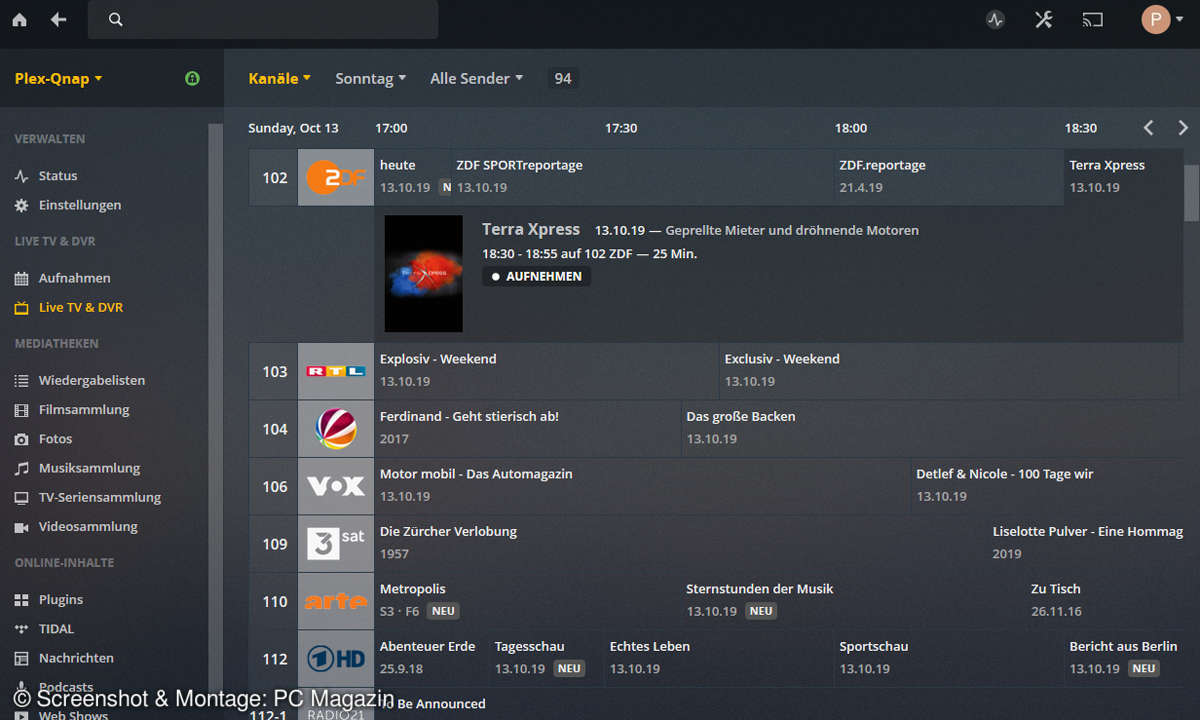Open the wrench and screwdriver settings icon
Image resolution: width=1200 pixels, height=720 pixels.
(x=1044, y=20)
